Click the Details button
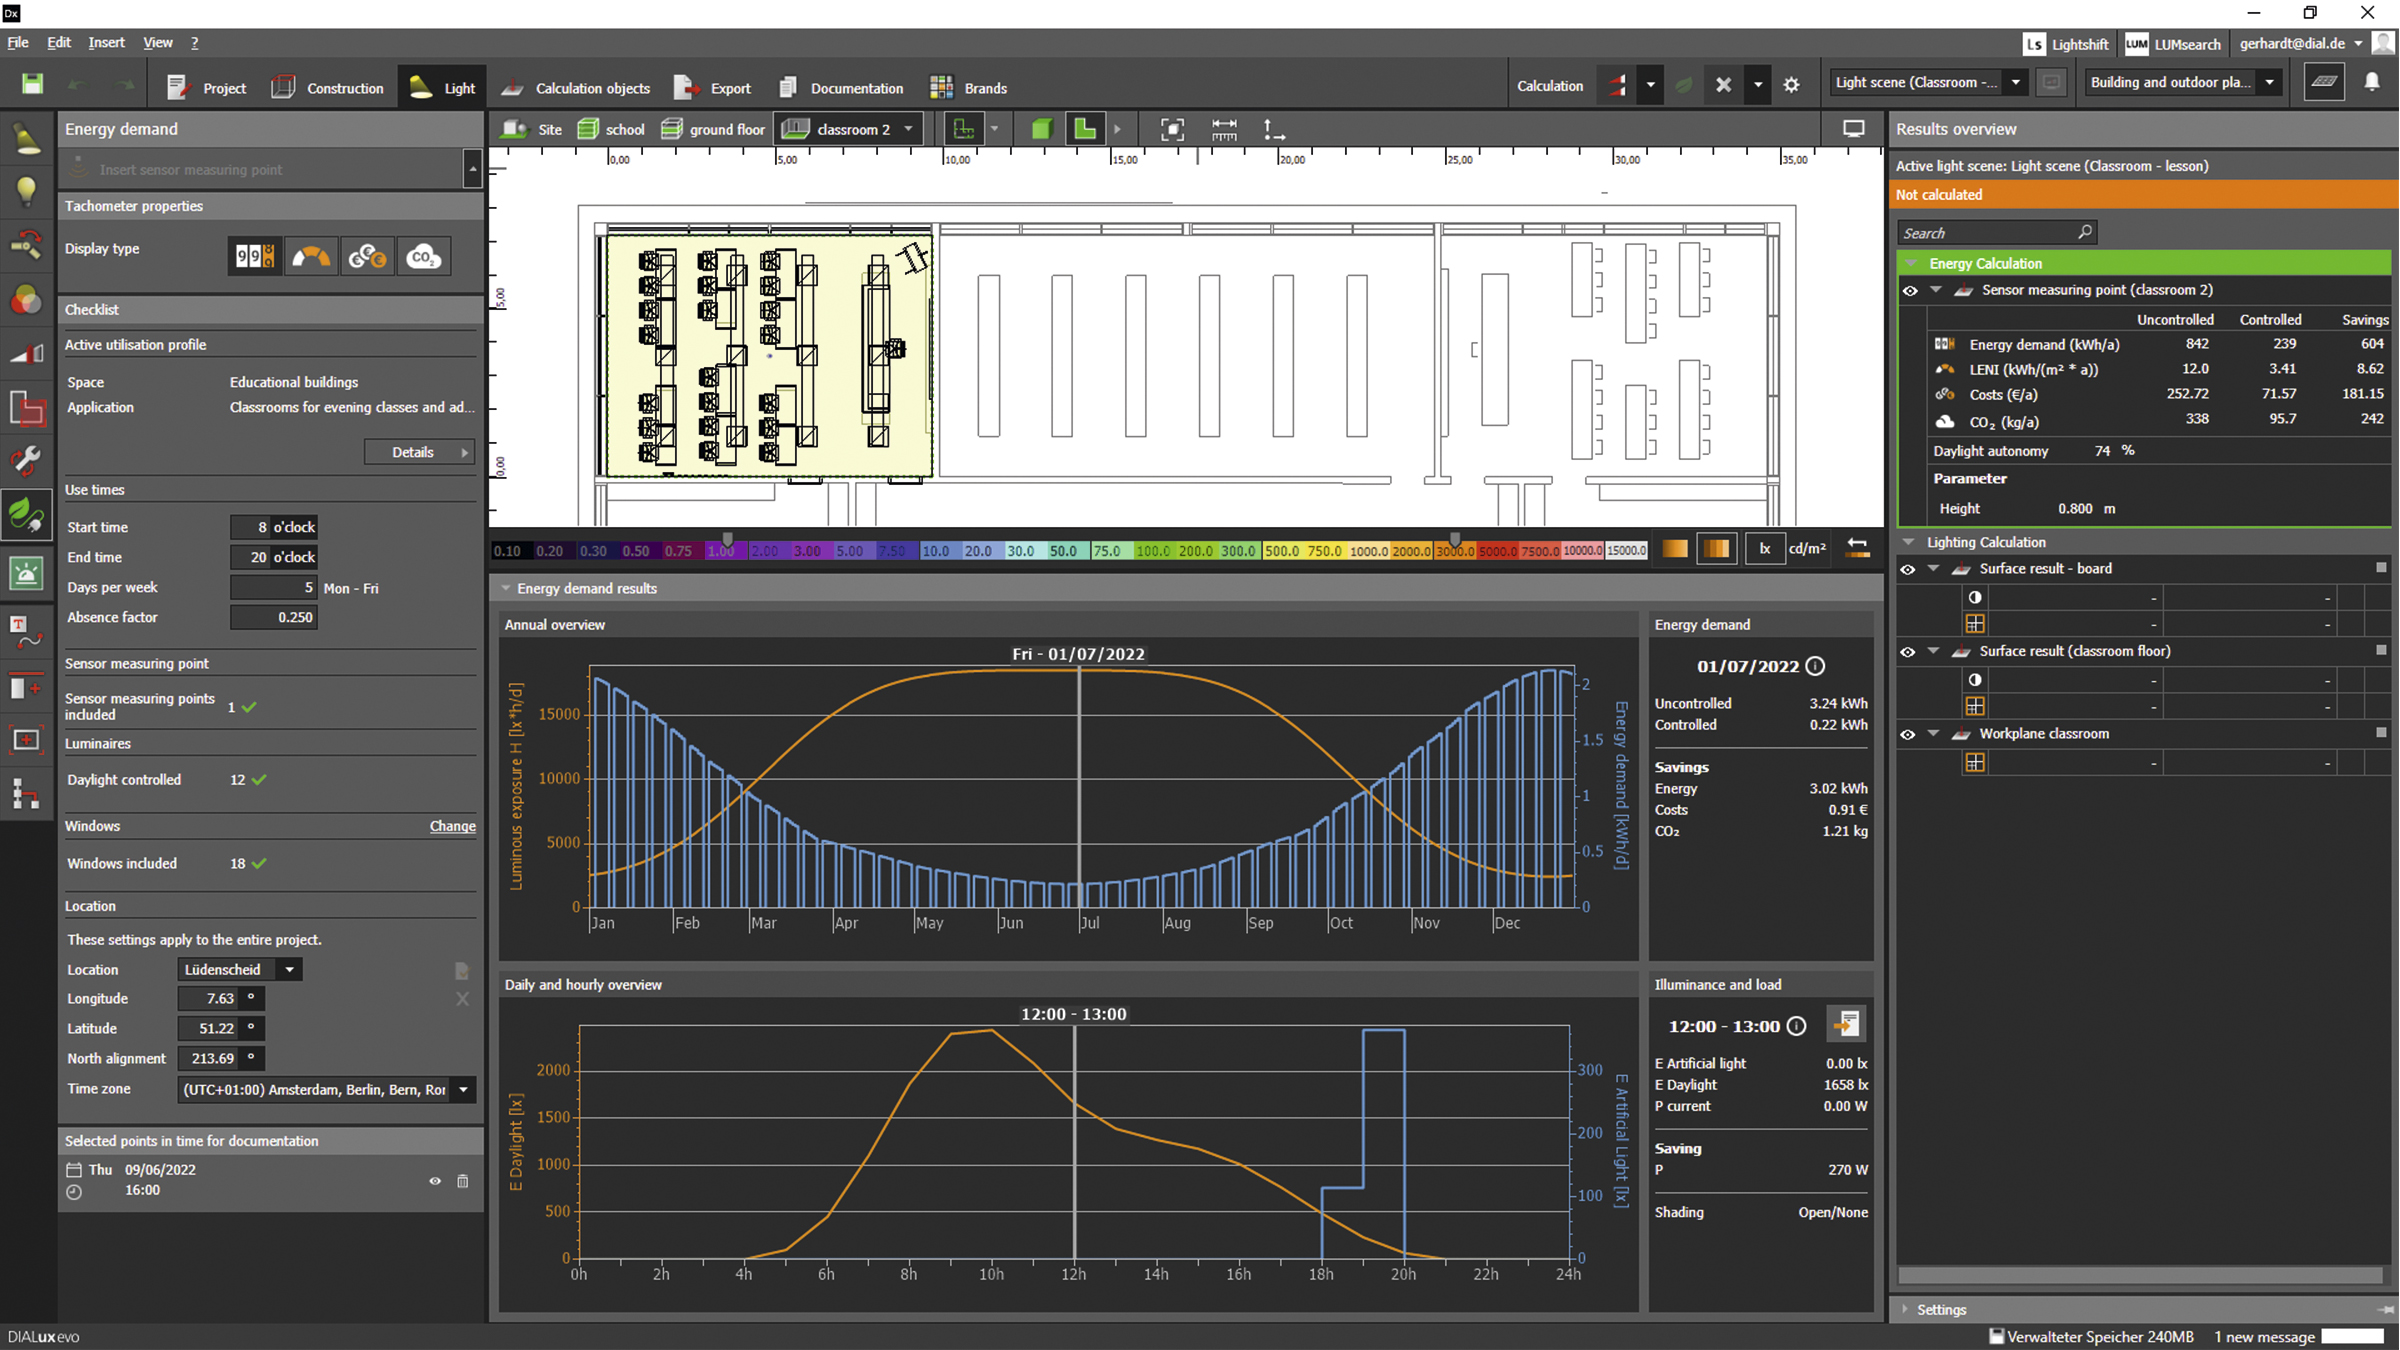Viewport: 2400px width, 1350px height. (x=419, y=452)
